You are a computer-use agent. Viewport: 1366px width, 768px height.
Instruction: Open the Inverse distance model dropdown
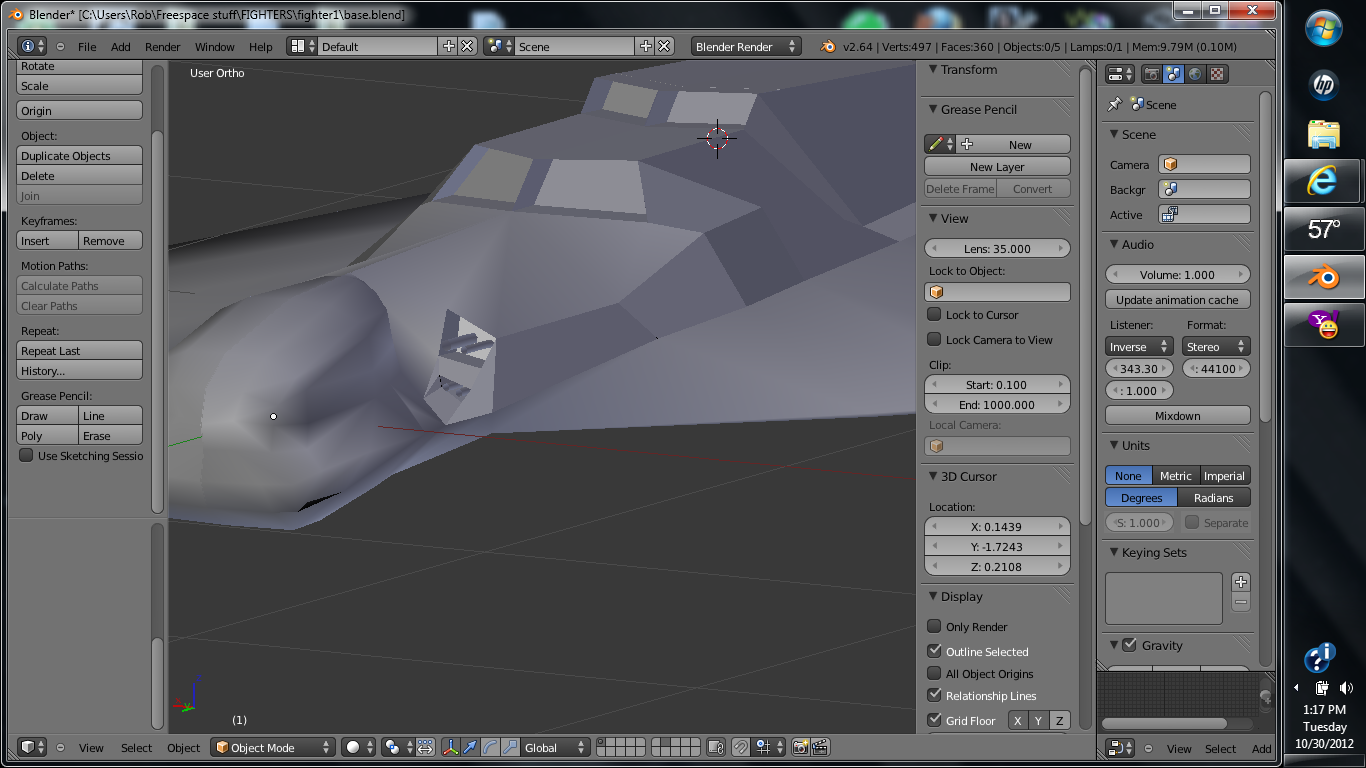pos(1139,346)
